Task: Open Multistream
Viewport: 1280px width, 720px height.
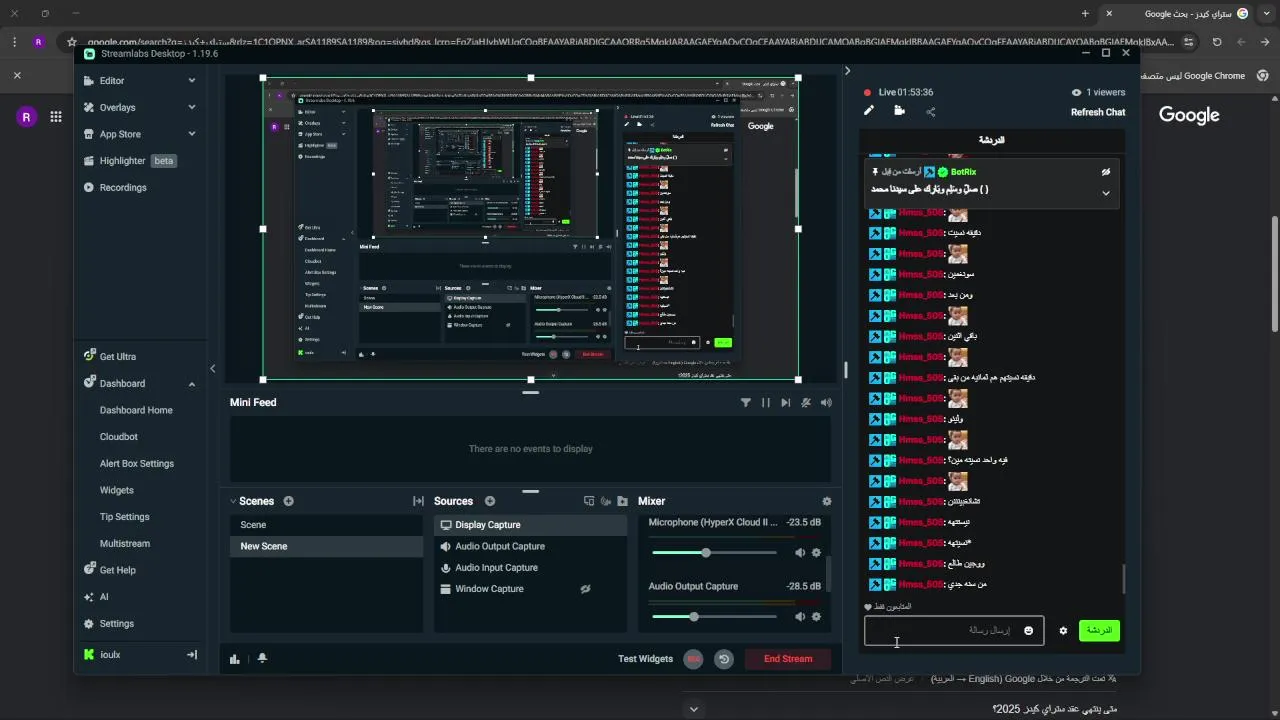Action: click(x=125, y=544)
